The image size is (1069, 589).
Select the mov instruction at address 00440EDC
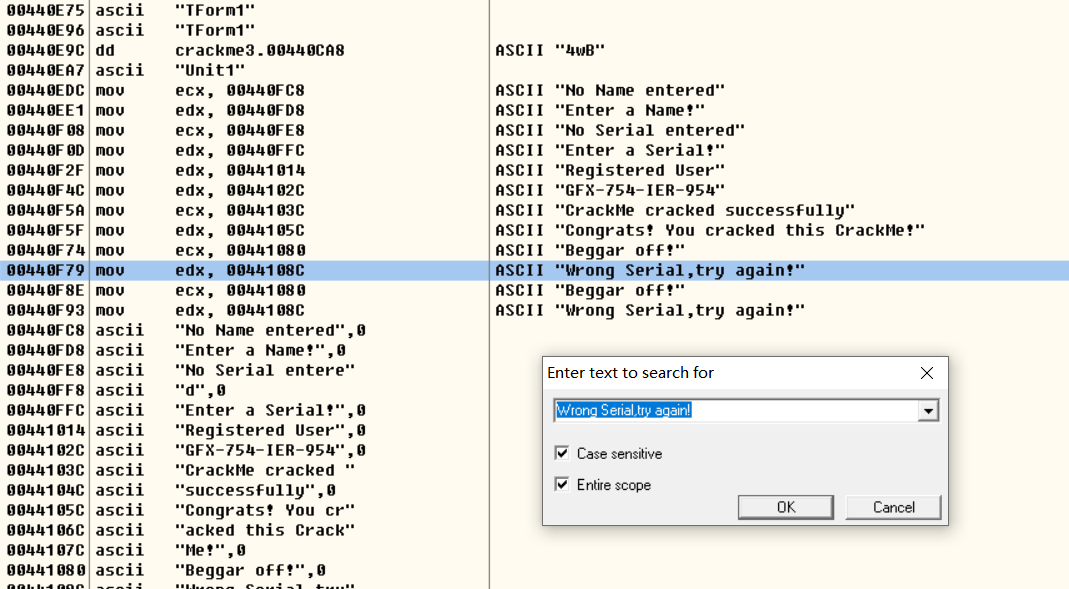240,90
